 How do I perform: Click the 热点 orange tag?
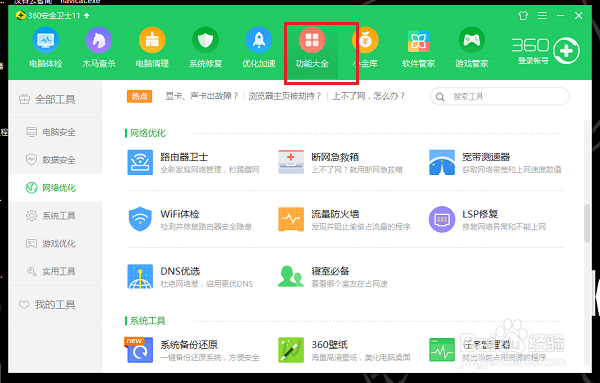click(x=139, y=96)
